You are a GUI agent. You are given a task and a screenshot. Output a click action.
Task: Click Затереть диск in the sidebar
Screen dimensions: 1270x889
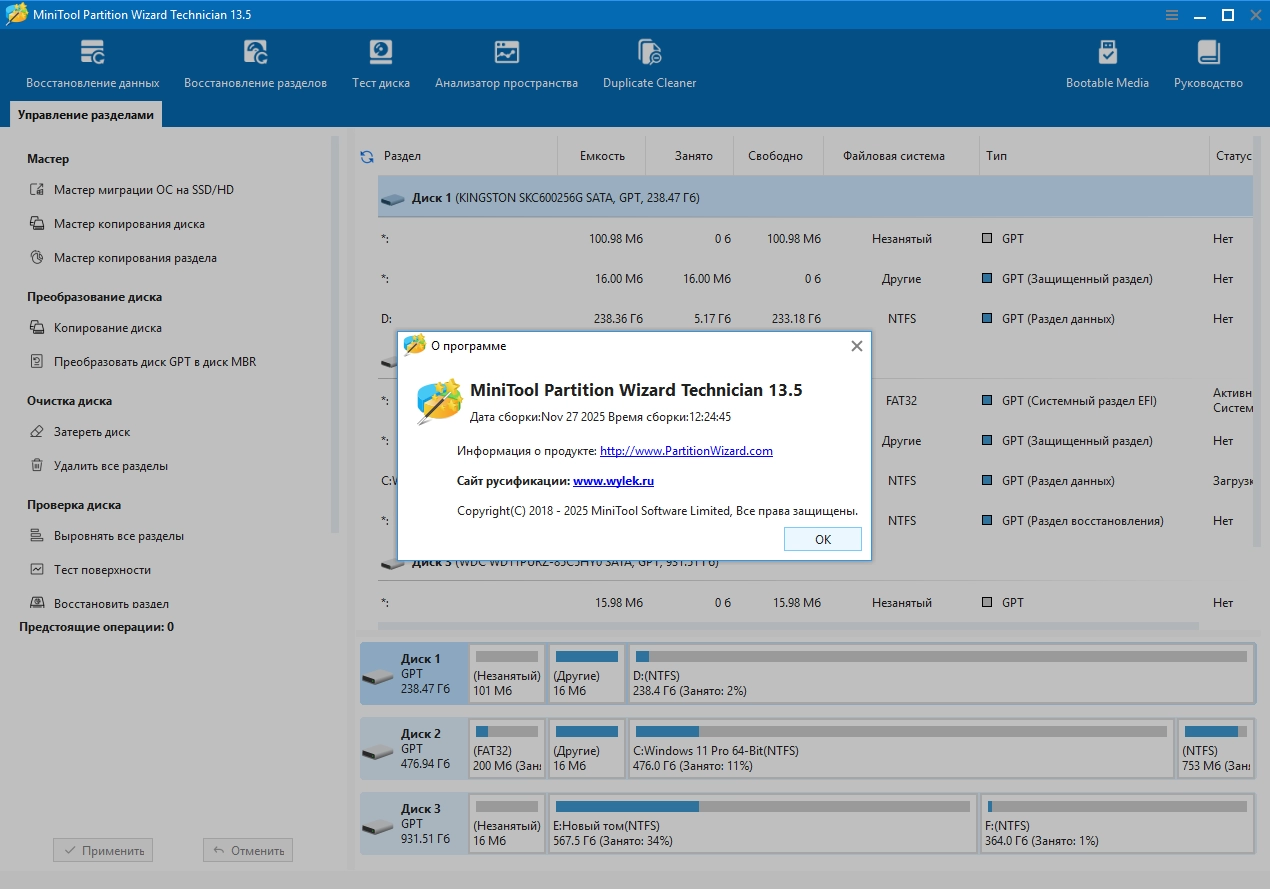92,432
